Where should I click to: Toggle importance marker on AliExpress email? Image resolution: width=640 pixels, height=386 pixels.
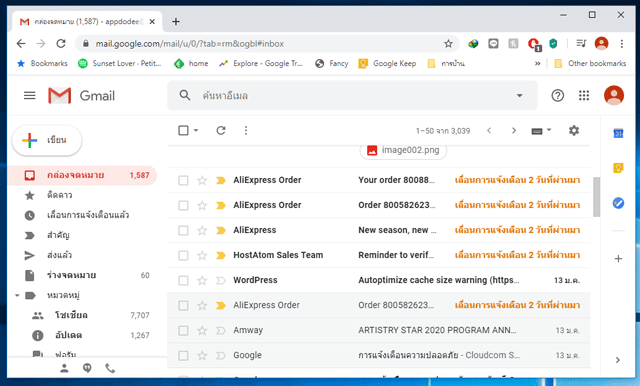click(221, 231)
